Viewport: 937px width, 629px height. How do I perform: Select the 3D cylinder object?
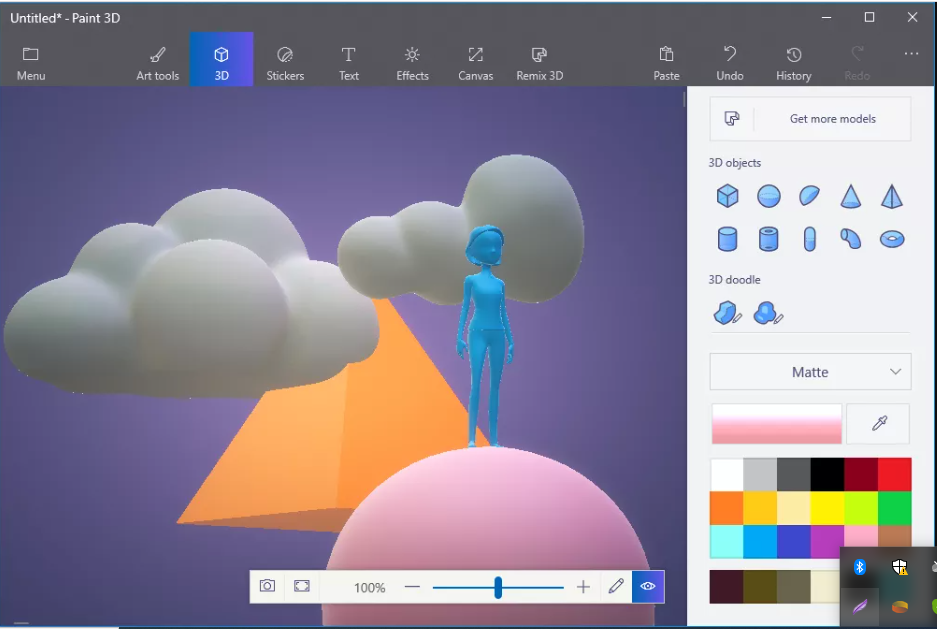727,239
